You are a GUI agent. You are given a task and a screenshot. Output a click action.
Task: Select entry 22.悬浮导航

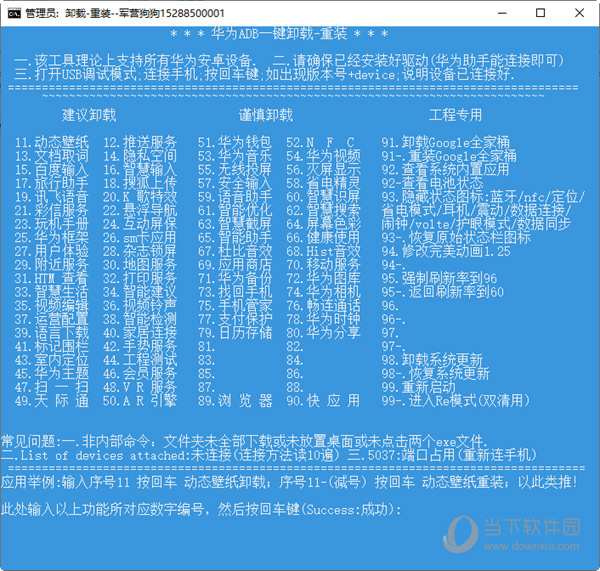140,210
